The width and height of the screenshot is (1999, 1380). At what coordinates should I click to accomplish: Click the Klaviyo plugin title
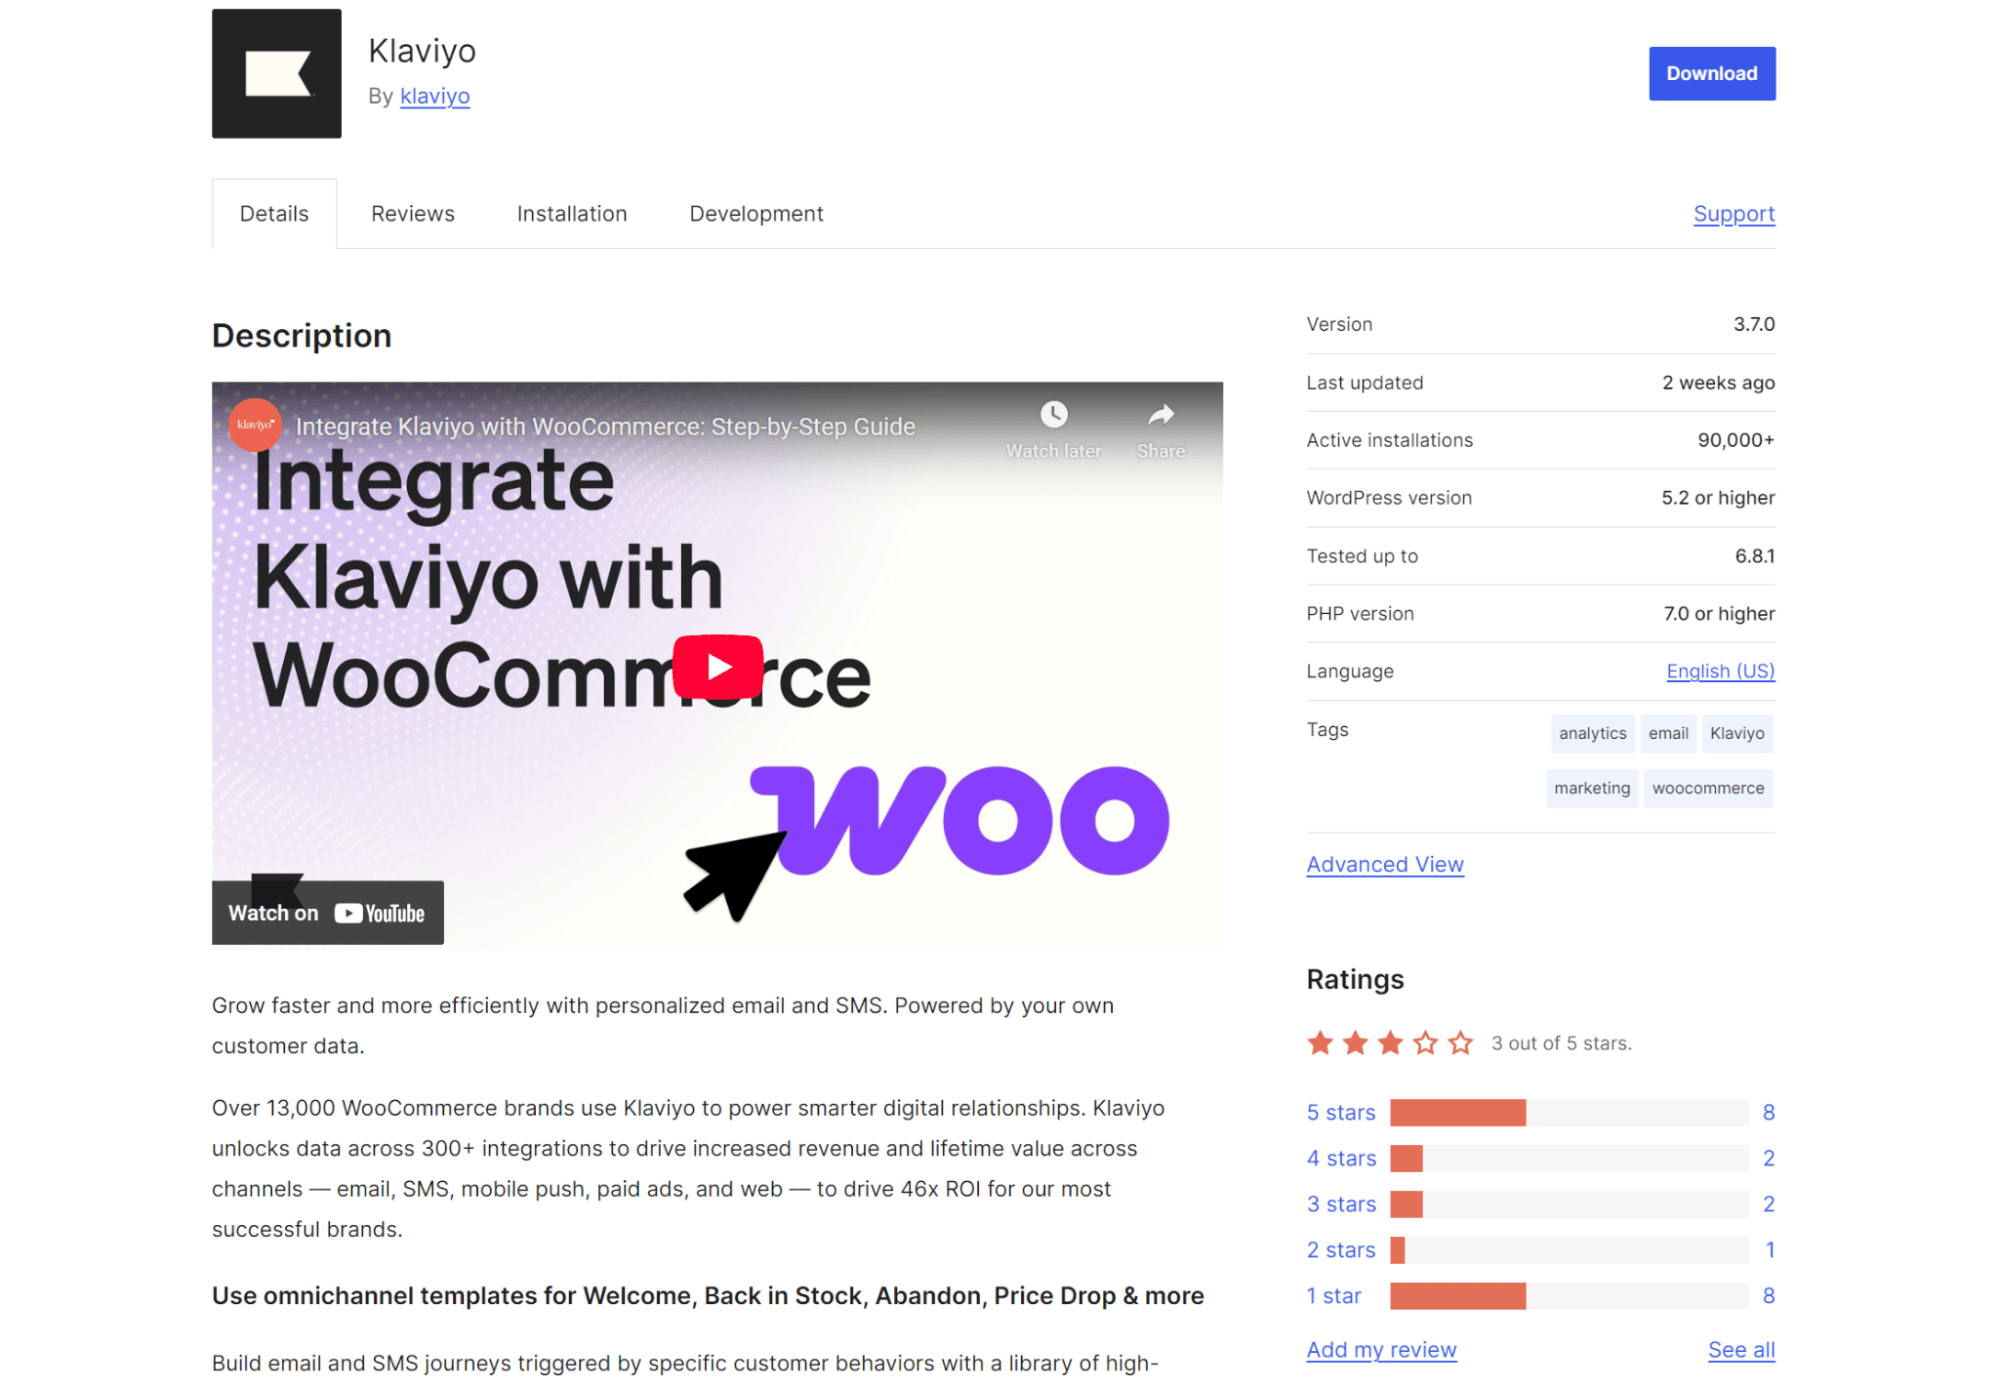(x=422, y=50)
